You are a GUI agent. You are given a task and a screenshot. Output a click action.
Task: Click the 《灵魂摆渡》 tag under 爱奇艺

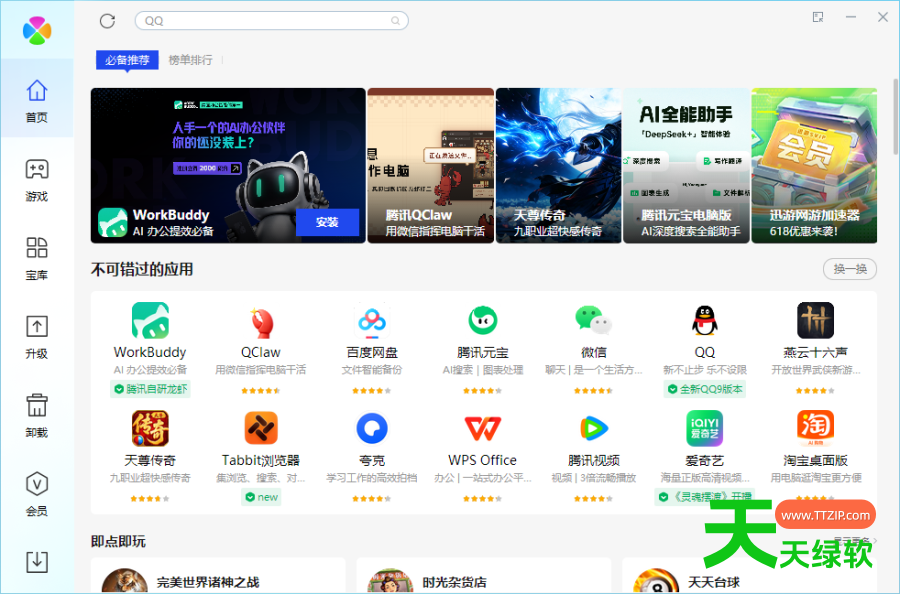coord(705,496)
